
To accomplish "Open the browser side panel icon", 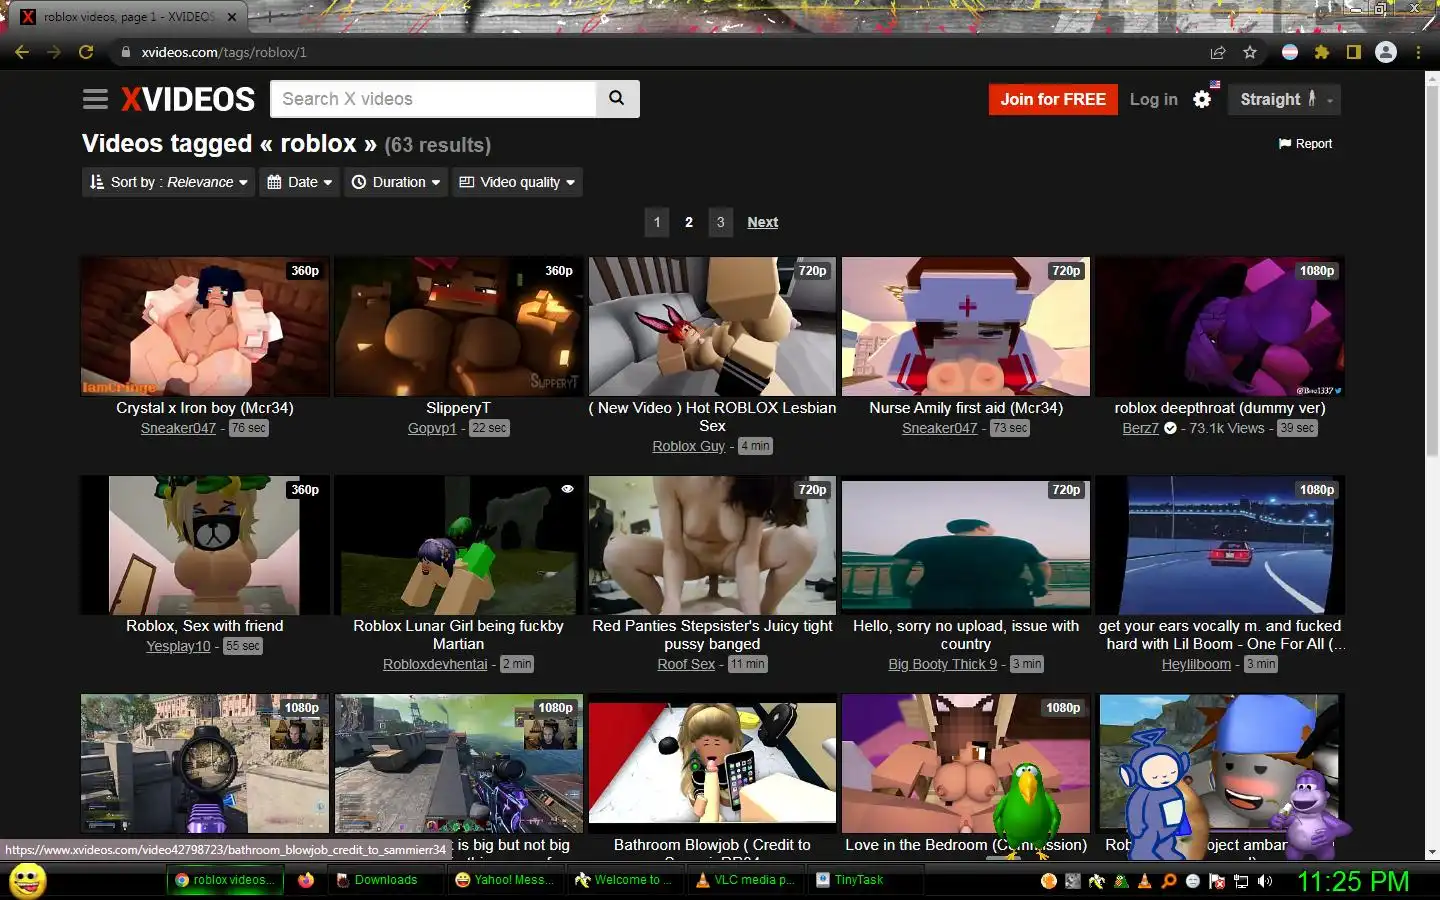I will 1353,52.
